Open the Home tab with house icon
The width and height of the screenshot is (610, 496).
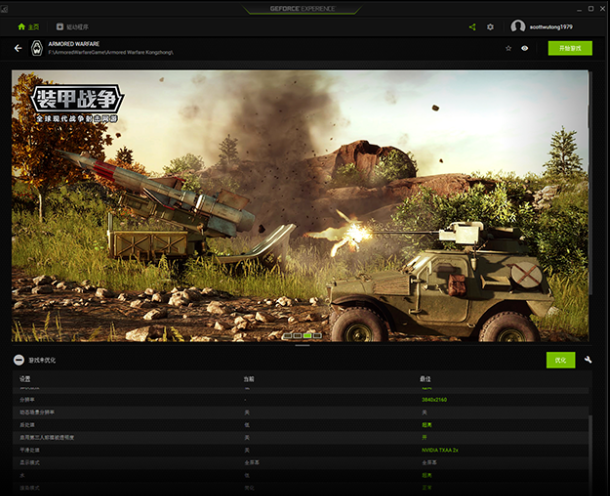coord(28,27)
